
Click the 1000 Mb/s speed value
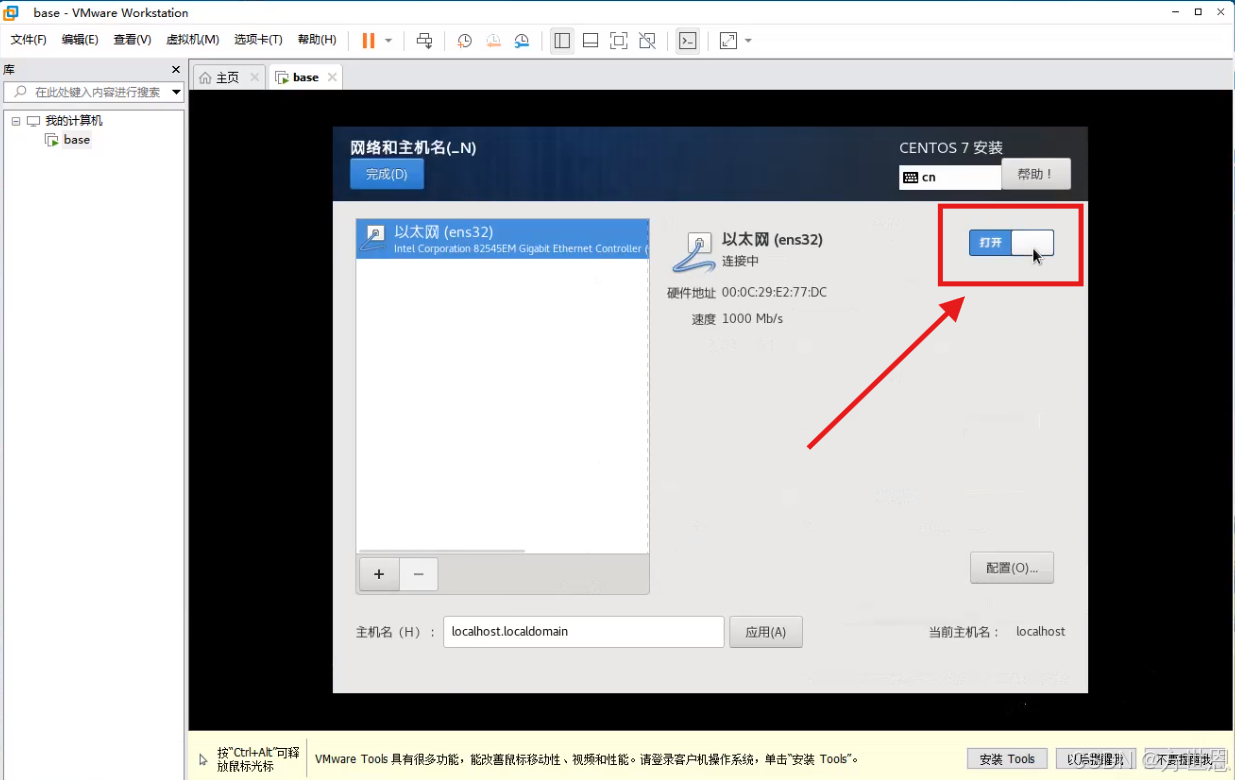click(x=752, y=319)
